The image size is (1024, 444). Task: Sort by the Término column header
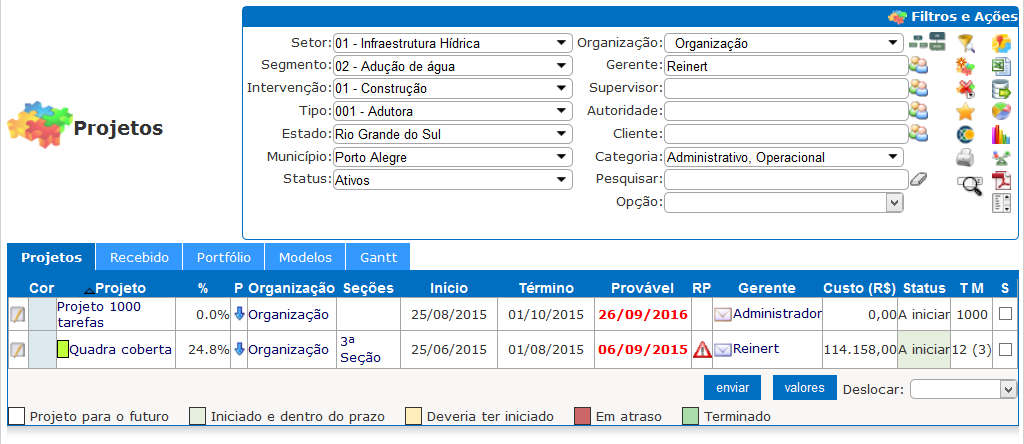point(546,288)
